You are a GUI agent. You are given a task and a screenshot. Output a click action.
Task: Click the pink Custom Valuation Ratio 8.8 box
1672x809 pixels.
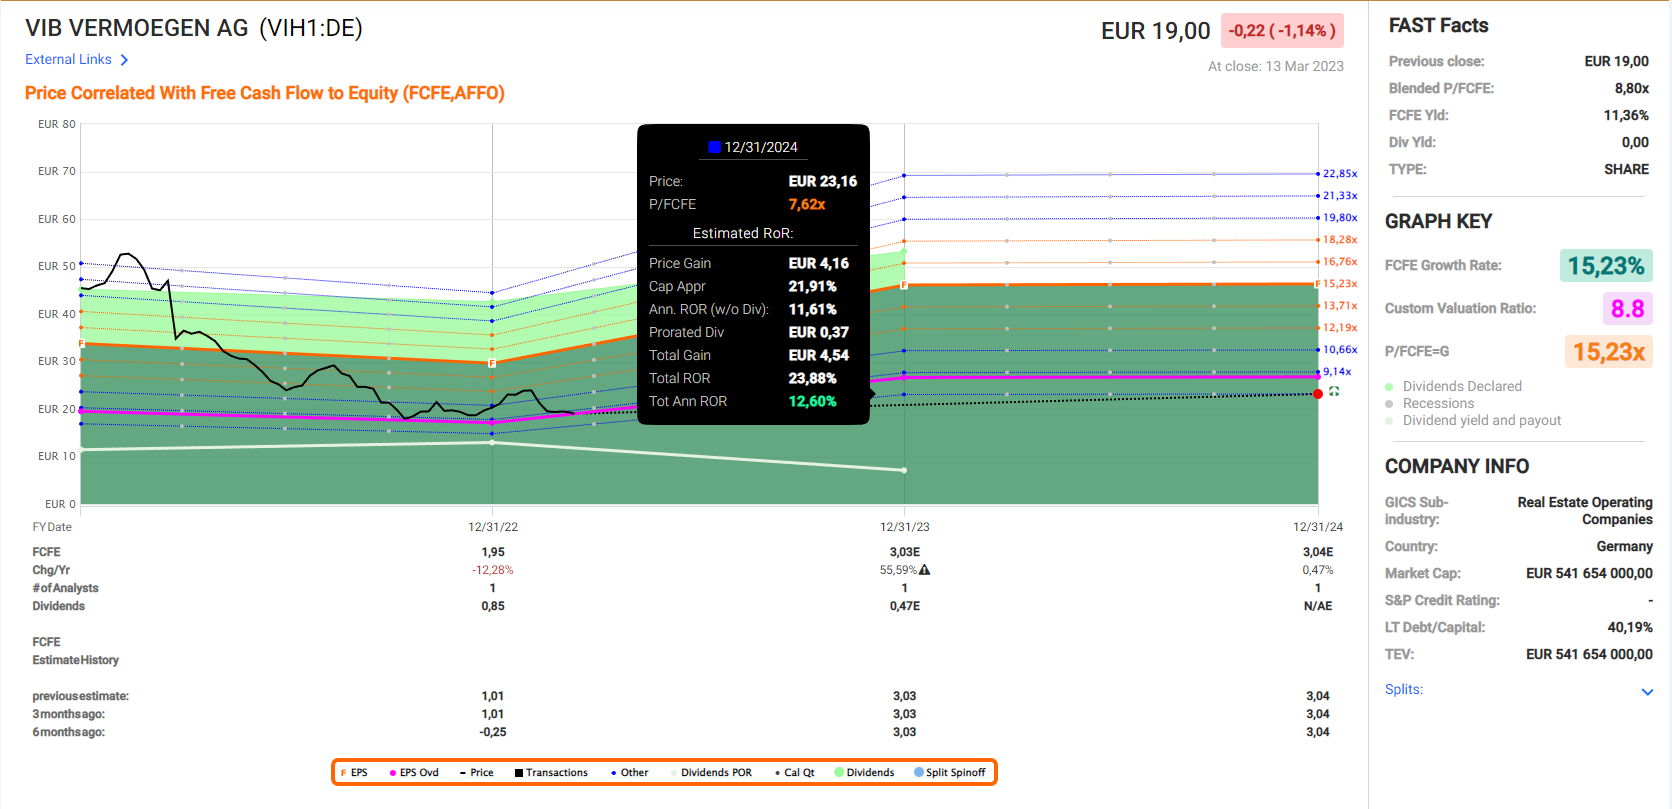(1627, 309)
